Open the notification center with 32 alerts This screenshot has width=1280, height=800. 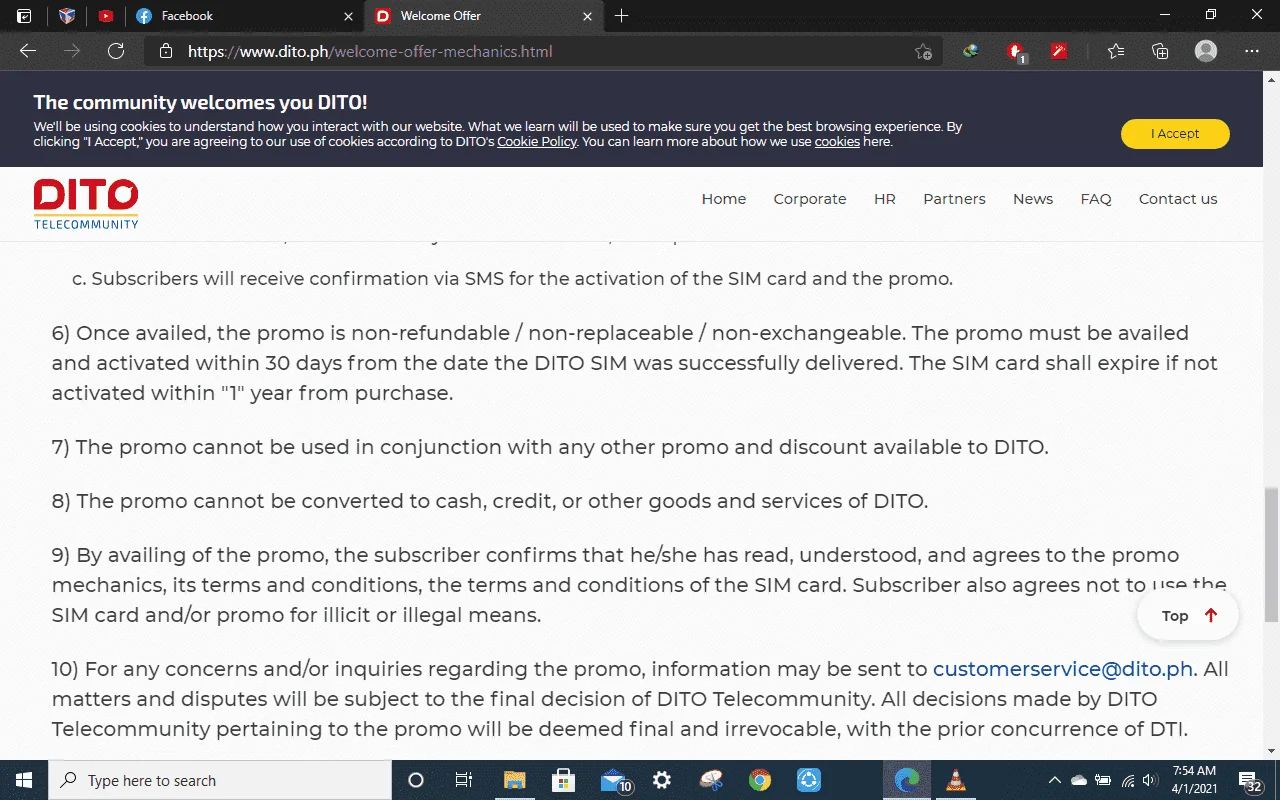pos(1250,780)
